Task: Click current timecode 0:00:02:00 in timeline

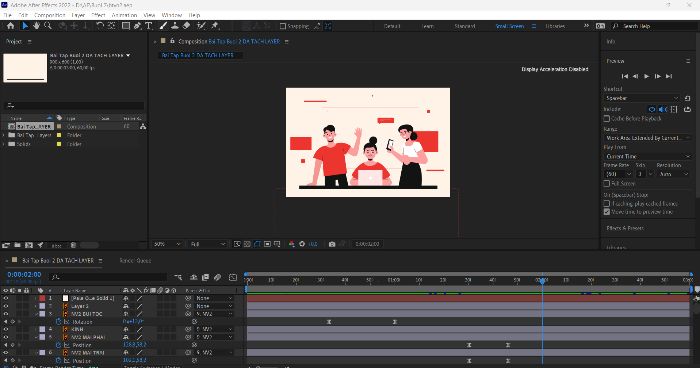Action: click(x=24, y=275)
